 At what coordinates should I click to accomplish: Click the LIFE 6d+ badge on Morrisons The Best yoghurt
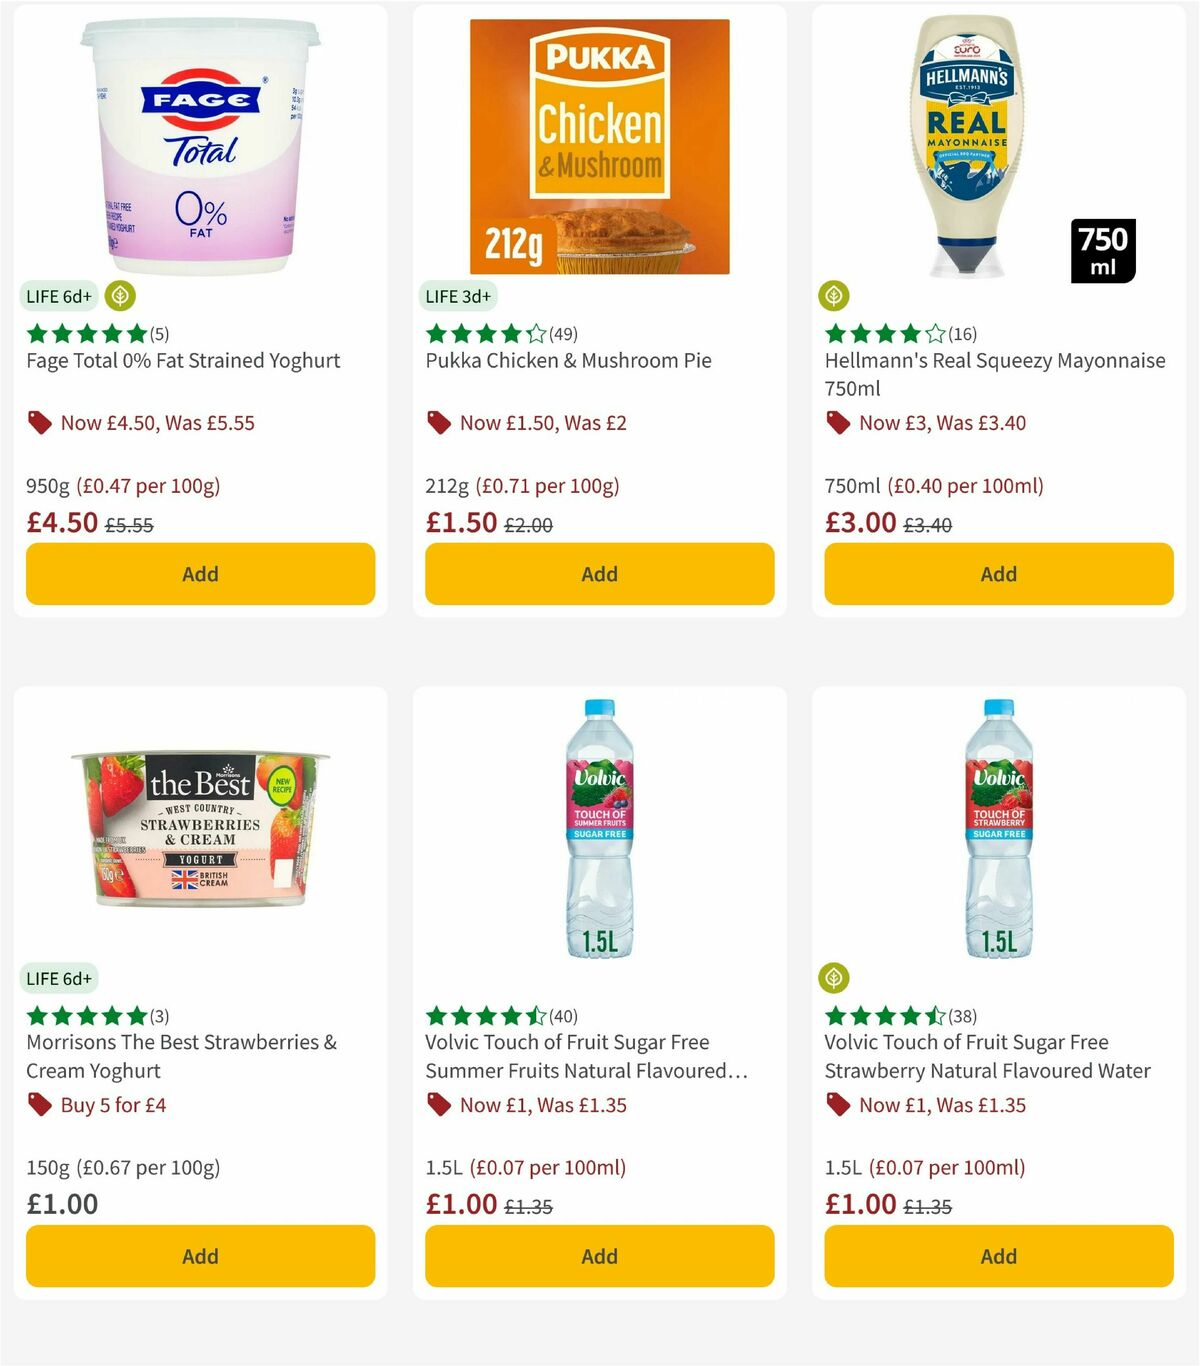(58, 978)
